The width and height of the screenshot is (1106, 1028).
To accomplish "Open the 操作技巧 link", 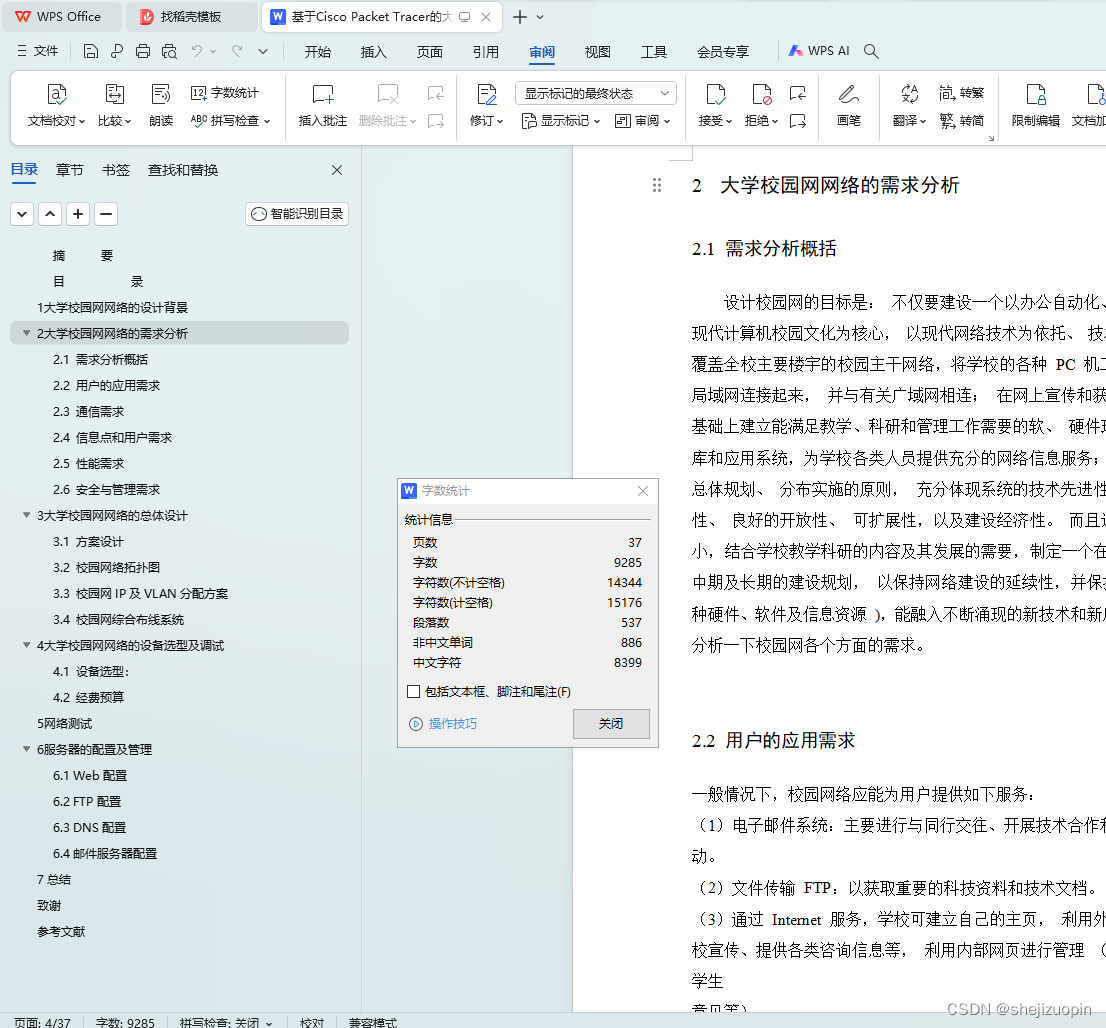I will pos(452,724).
